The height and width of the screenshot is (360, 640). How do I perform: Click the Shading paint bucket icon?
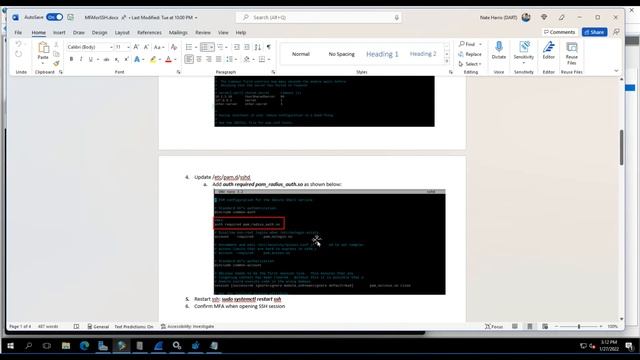pyautogui.click(x=247, y=60)
